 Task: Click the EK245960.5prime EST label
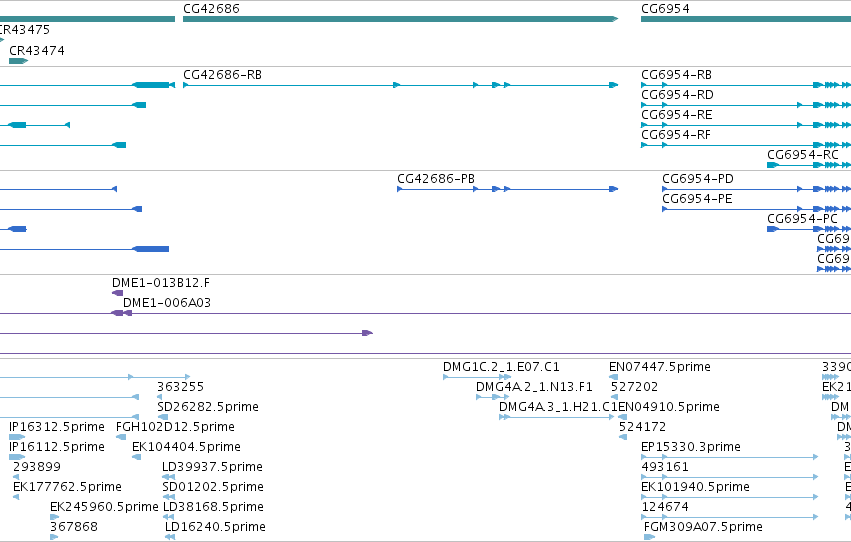(104, 508)
